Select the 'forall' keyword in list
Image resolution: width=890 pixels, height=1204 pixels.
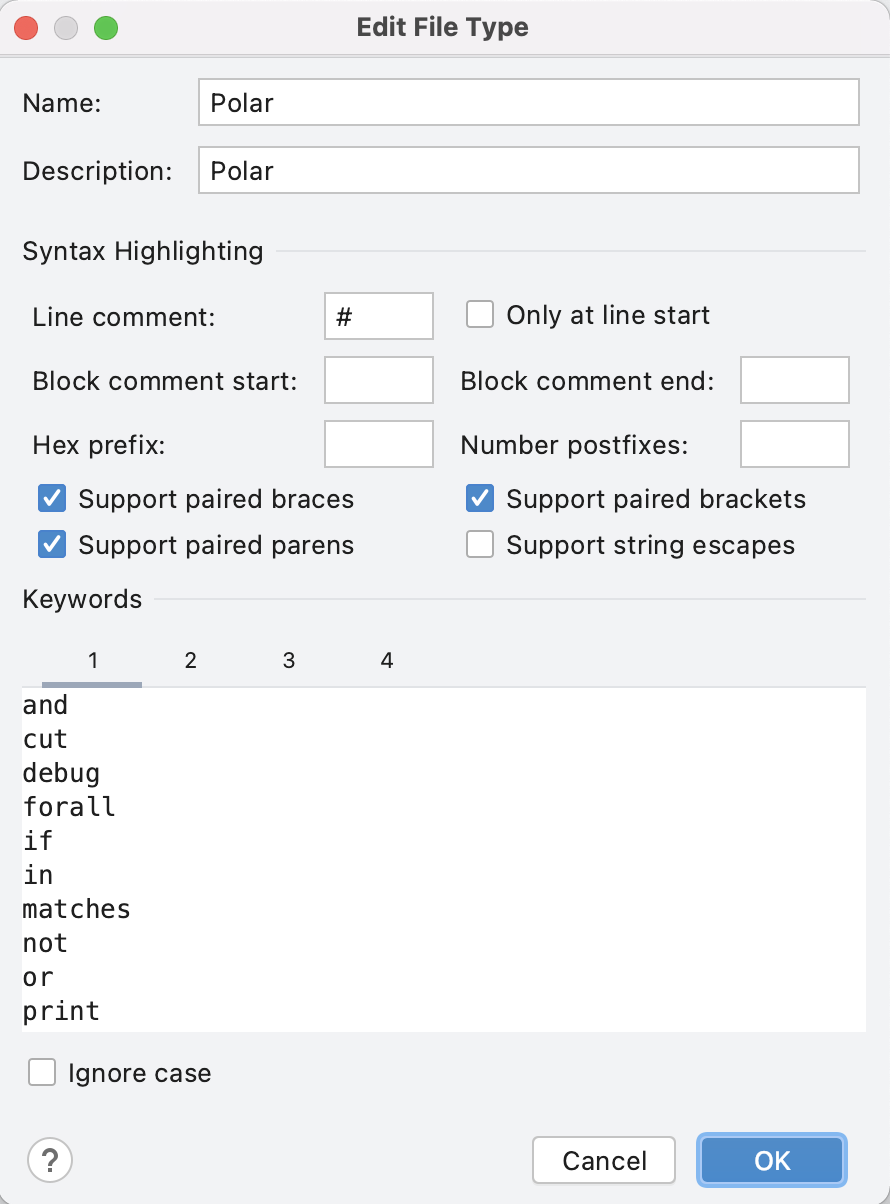pos(69,806)
